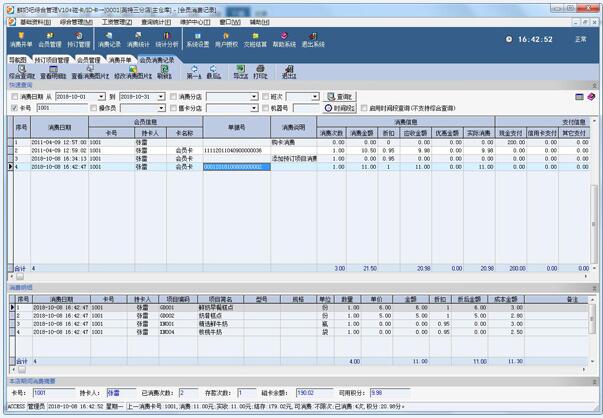Click main table horizontal scrollbar thumb
The width and height of the screenshot is (603, 418).
coord(20,276)
